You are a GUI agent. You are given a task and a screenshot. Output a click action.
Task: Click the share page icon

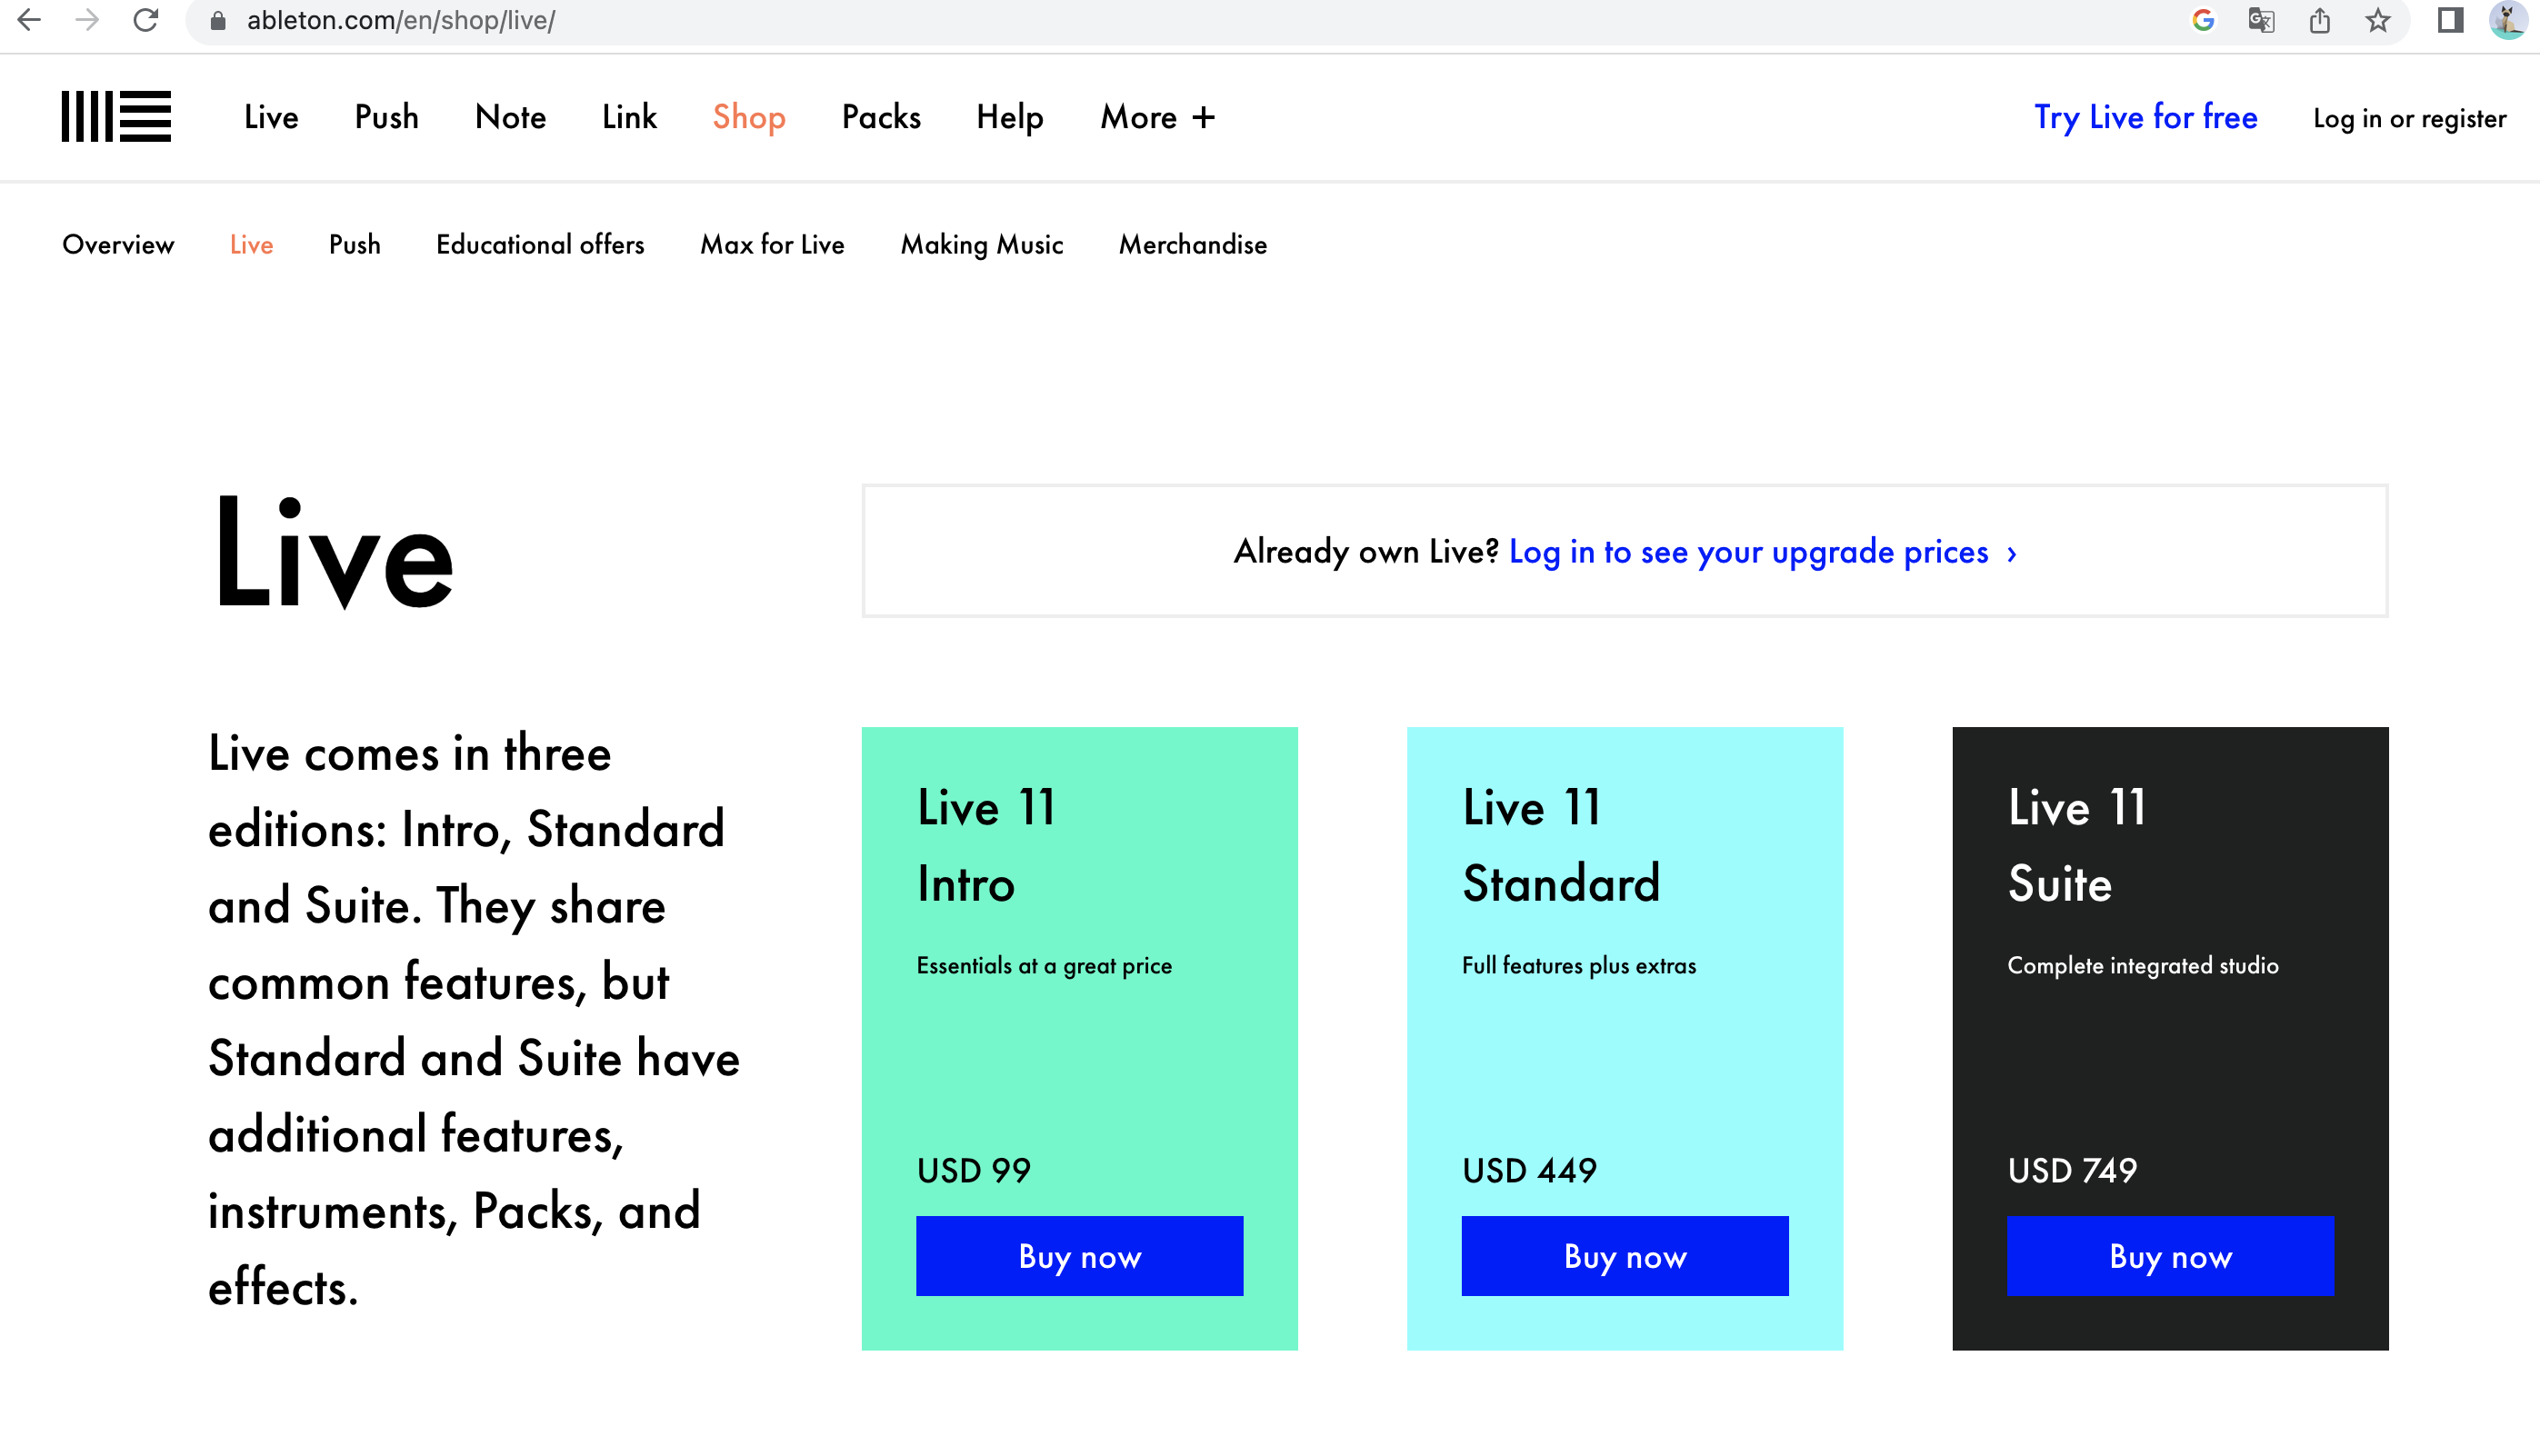(2319, 21)
